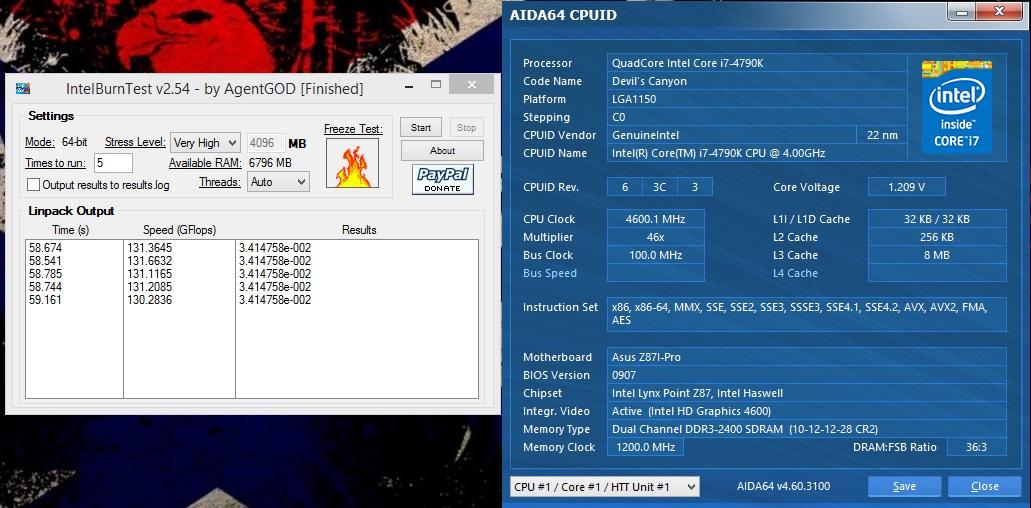1031x508 pixels.
Task: Click the CPU Clock 4600.1 MHz value
Action: pos(656,219)
